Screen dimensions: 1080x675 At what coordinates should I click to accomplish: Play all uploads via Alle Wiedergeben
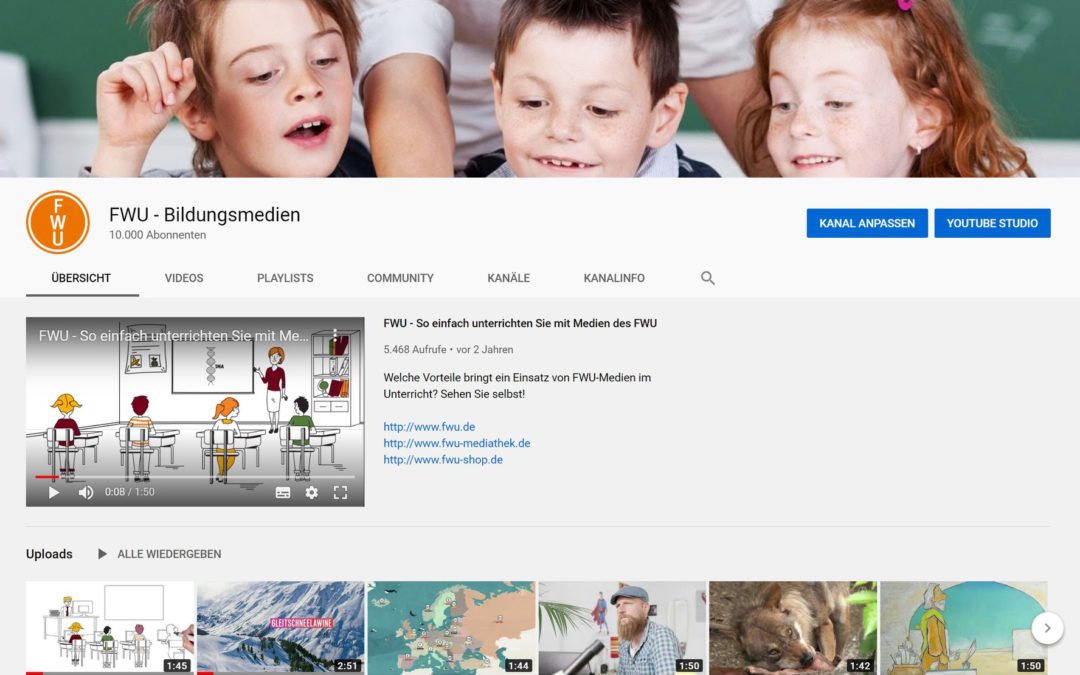point(159,554)
